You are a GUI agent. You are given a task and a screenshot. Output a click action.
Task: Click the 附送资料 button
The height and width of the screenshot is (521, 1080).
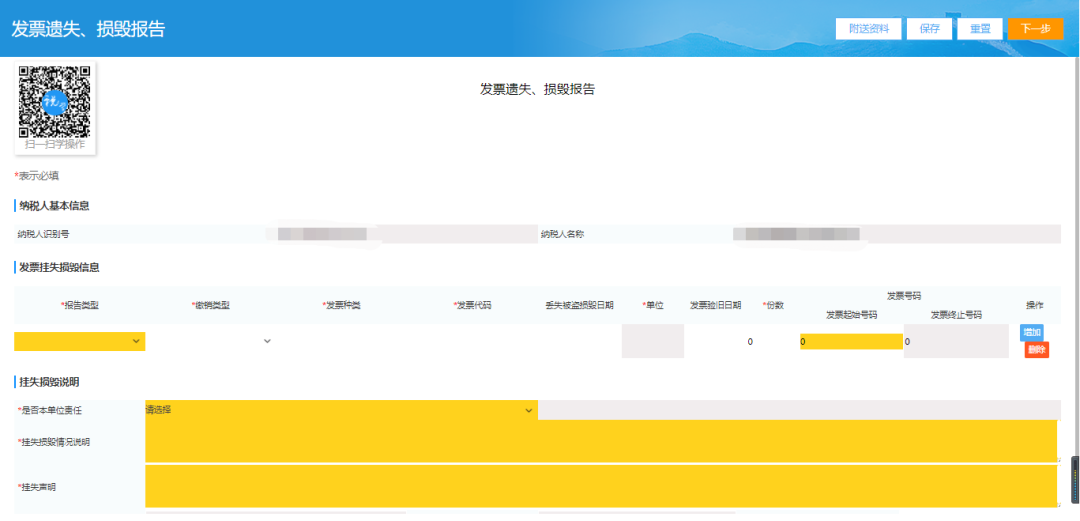(869, 29)
